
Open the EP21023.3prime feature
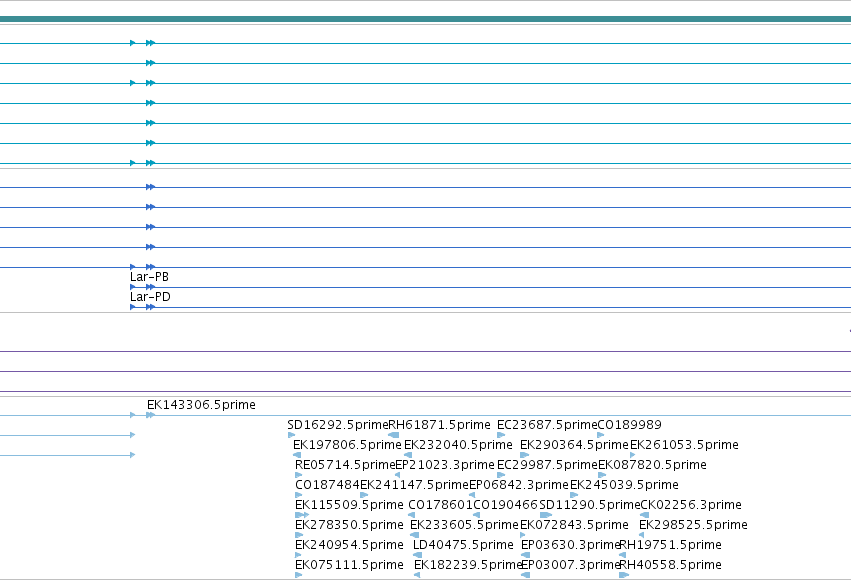click(445, 465)
